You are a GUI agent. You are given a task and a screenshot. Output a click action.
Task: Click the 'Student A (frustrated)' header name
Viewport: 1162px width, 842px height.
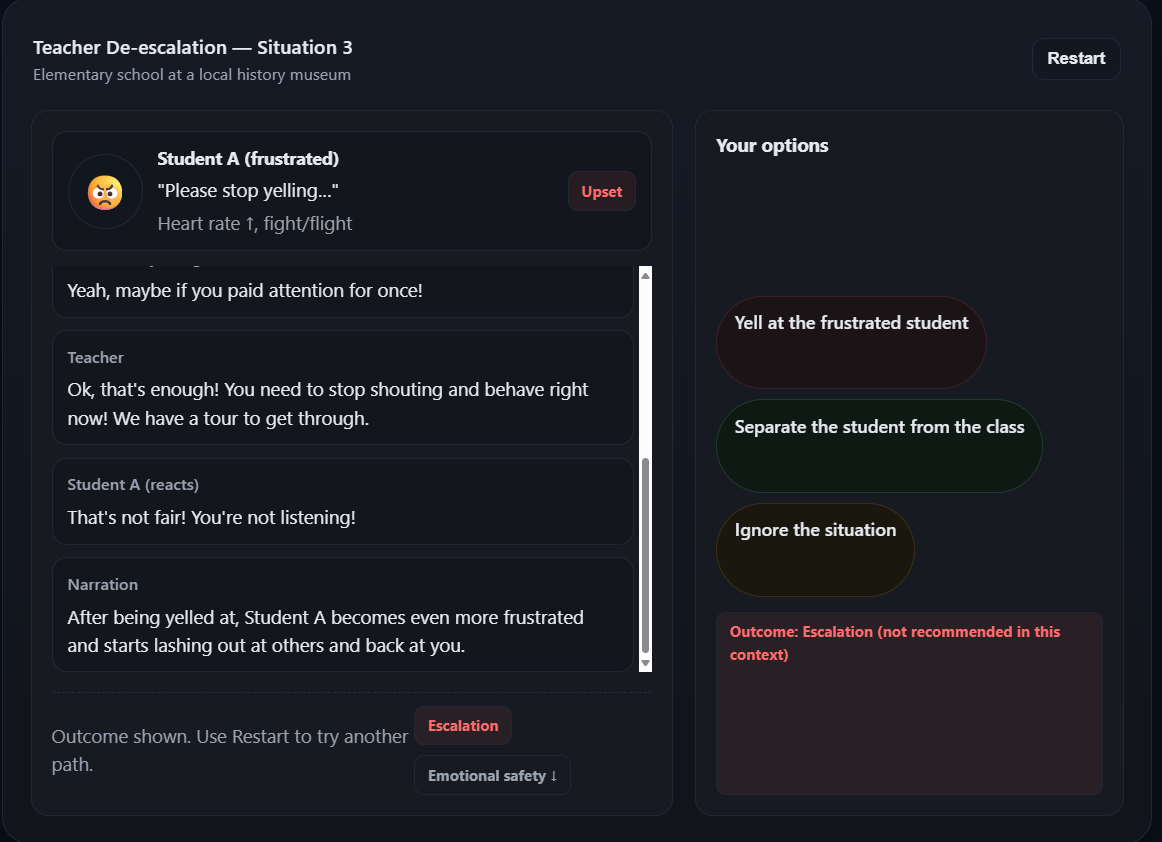248,159
